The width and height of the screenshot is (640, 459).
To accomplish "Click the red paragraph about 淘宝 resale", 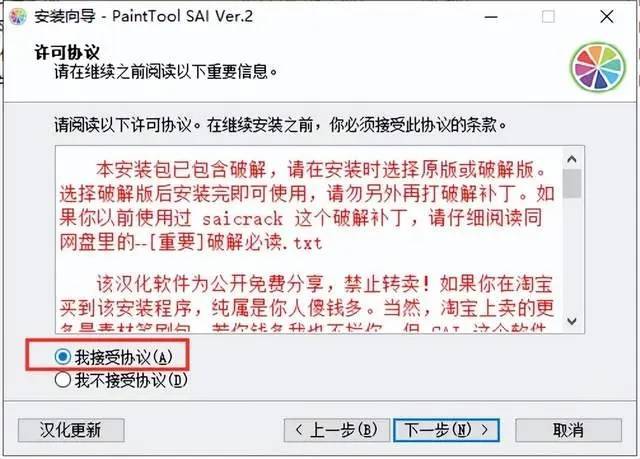I will click(307, 303).
